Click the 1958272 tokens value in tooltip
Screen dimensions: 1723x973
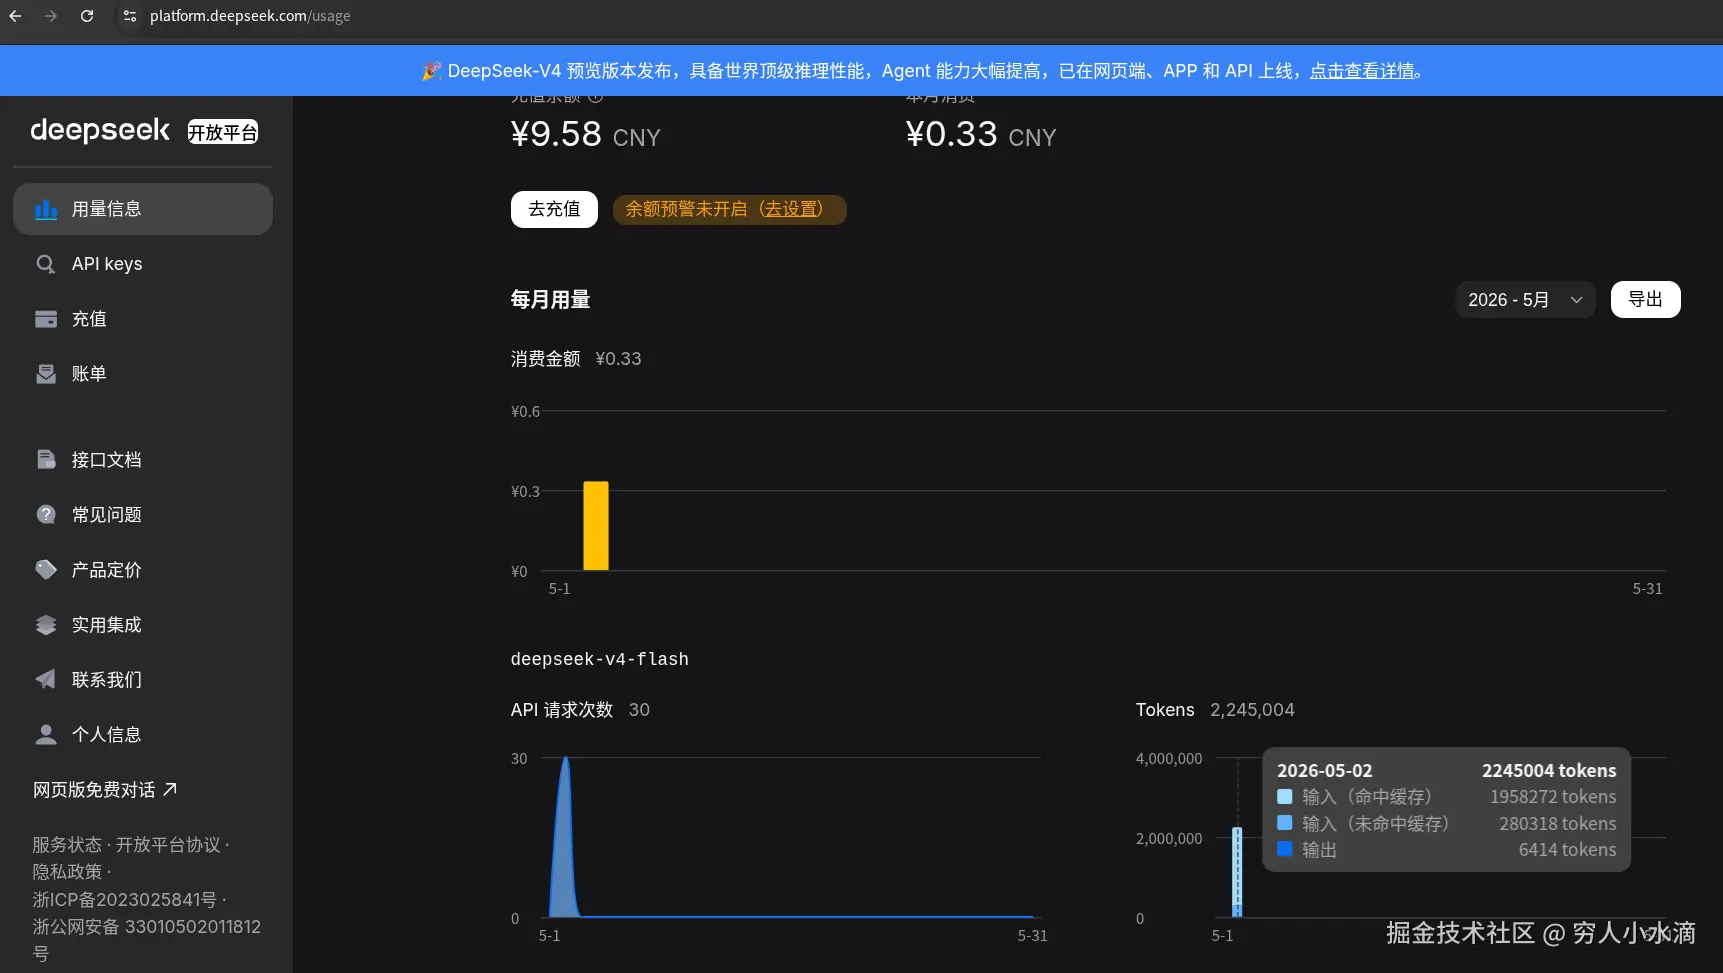click(x=1553, y=797)
